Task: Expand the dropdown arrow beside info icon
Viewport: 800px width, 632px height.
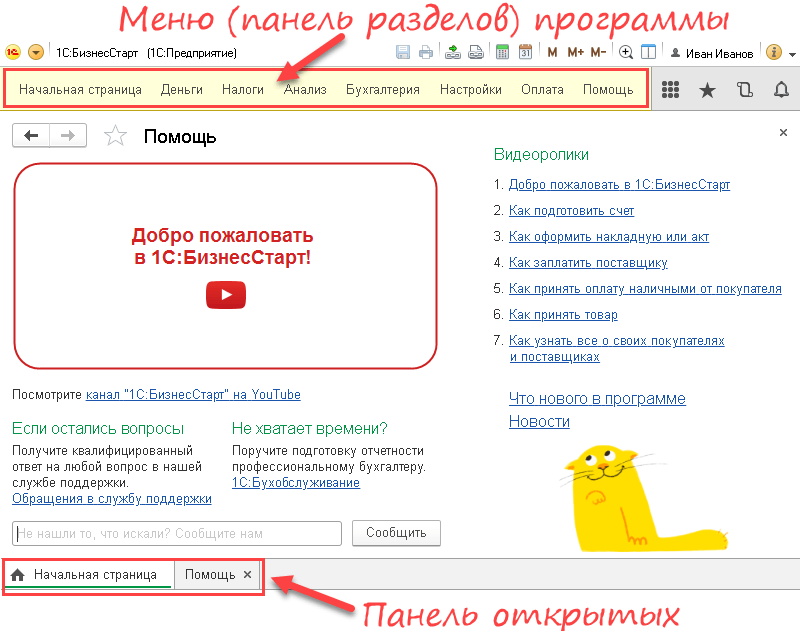Action: click(x=792, y=54)
